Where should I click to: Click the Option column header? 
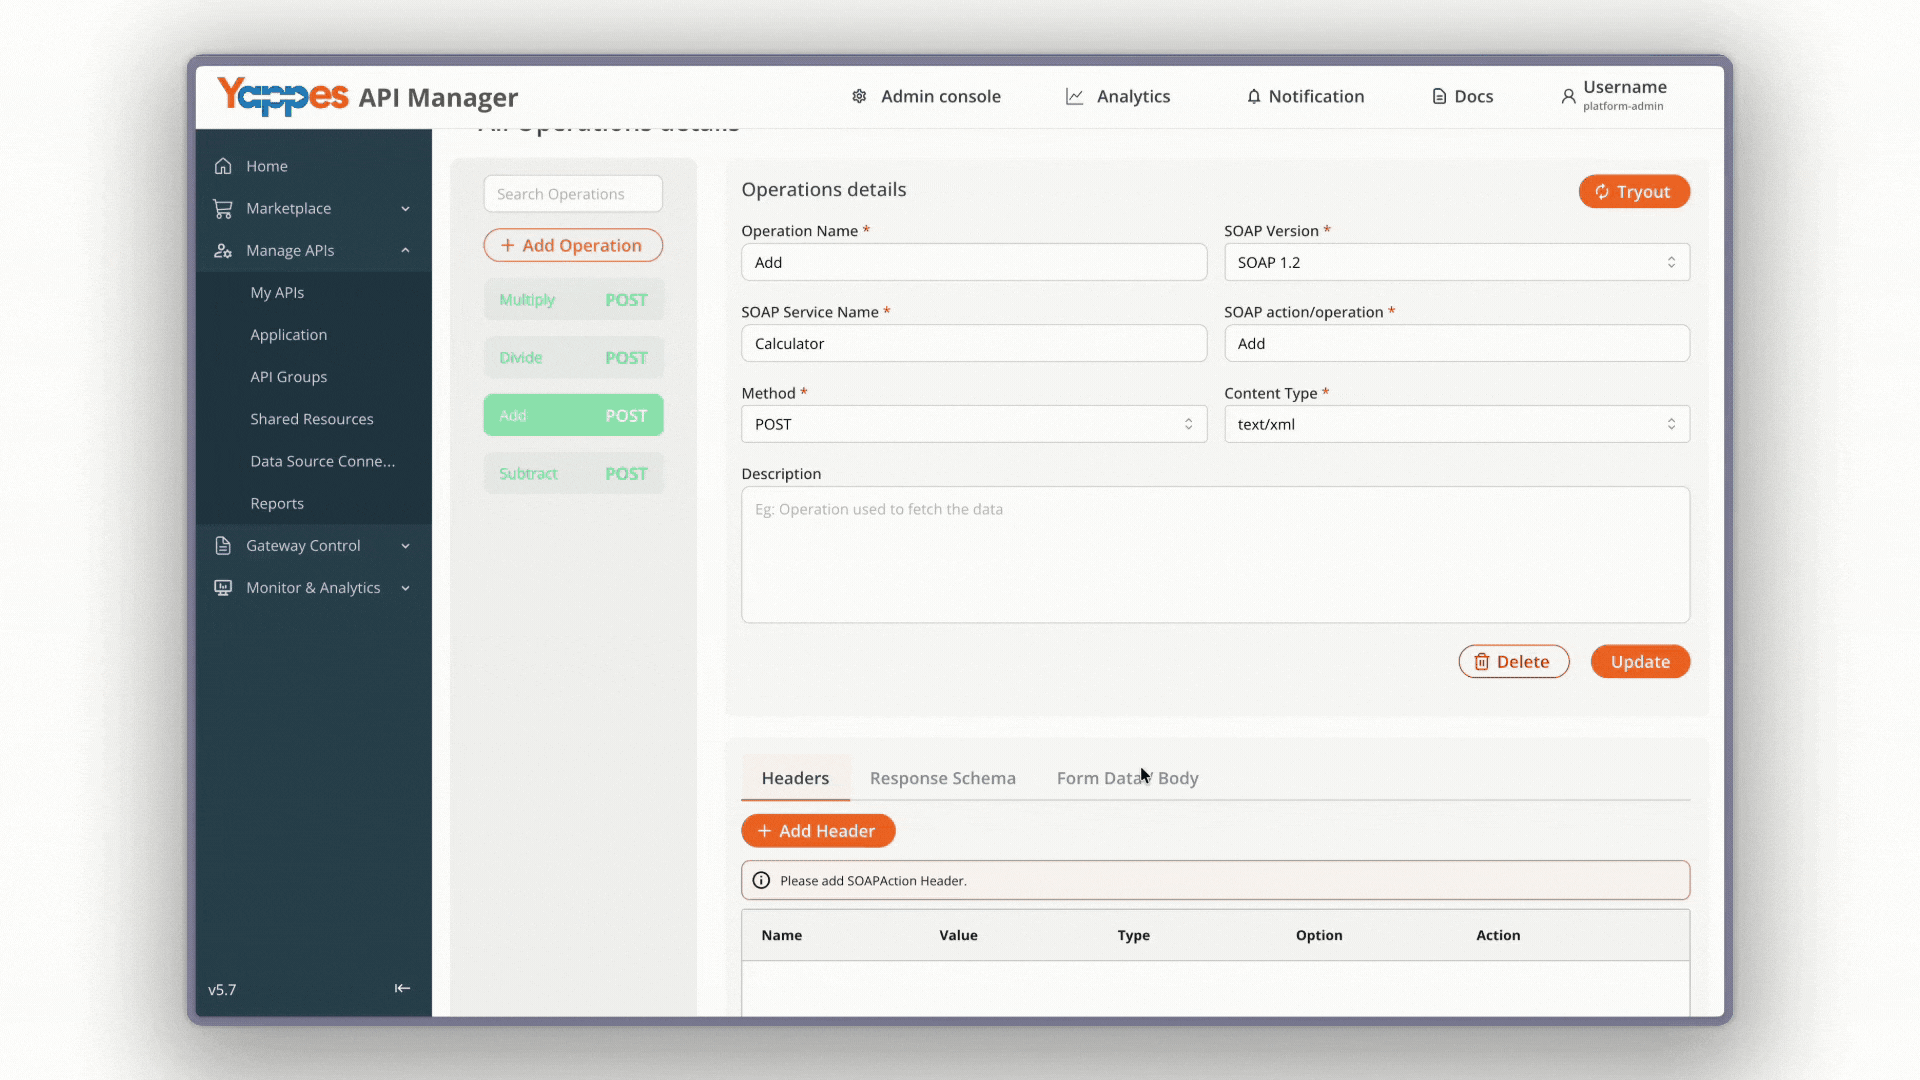[x=1319, y=935]
